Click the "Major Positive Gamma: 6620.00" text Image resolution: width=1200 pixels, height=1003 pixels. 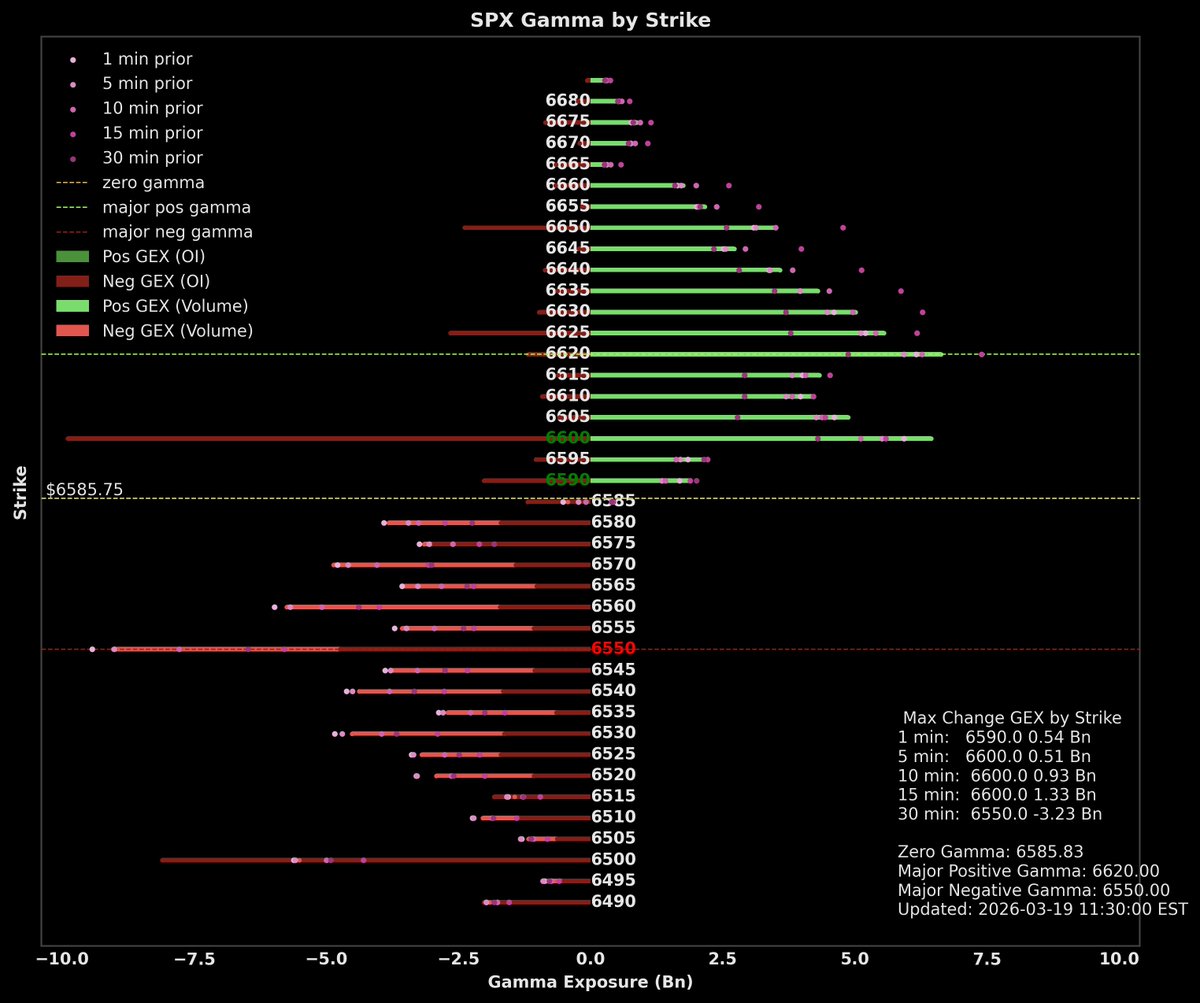coord(1029,871)
